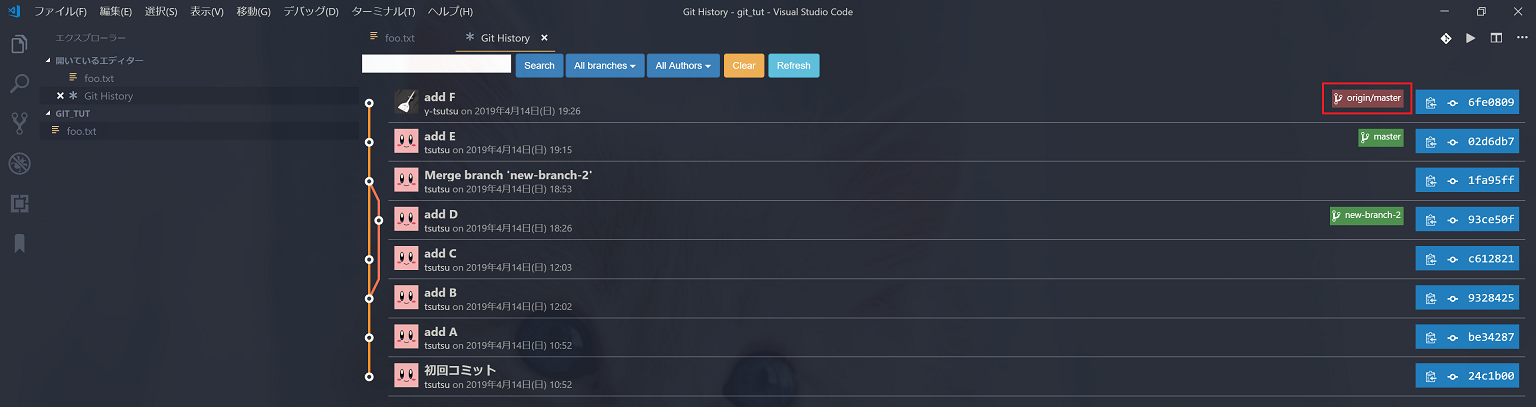
Task: Open the Extensions view in the activity bar
Action: point(19,204)
